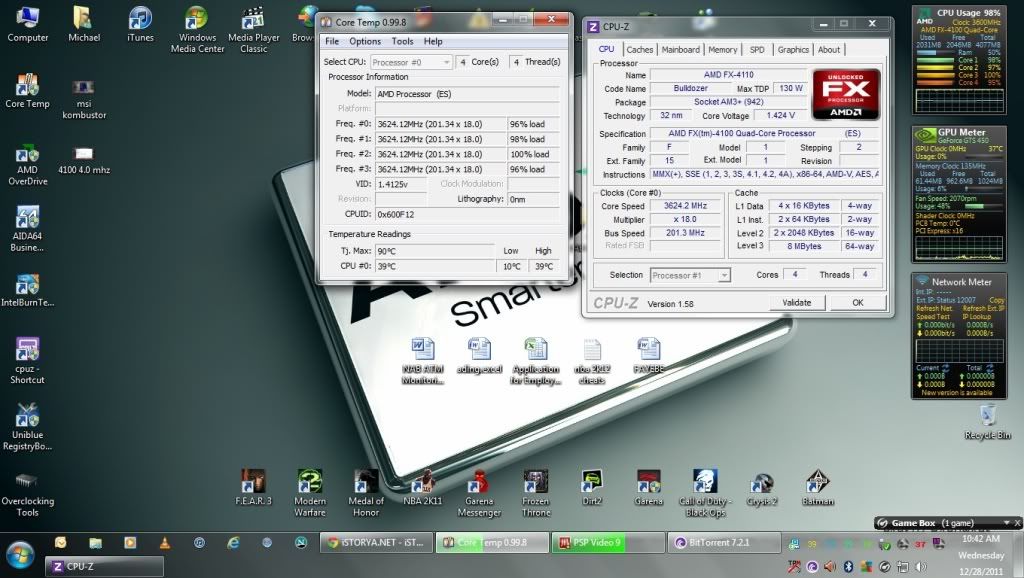Launch Call of Duty Black Ops
This screenshot has height=578, width=1024.
pos(705,493)
